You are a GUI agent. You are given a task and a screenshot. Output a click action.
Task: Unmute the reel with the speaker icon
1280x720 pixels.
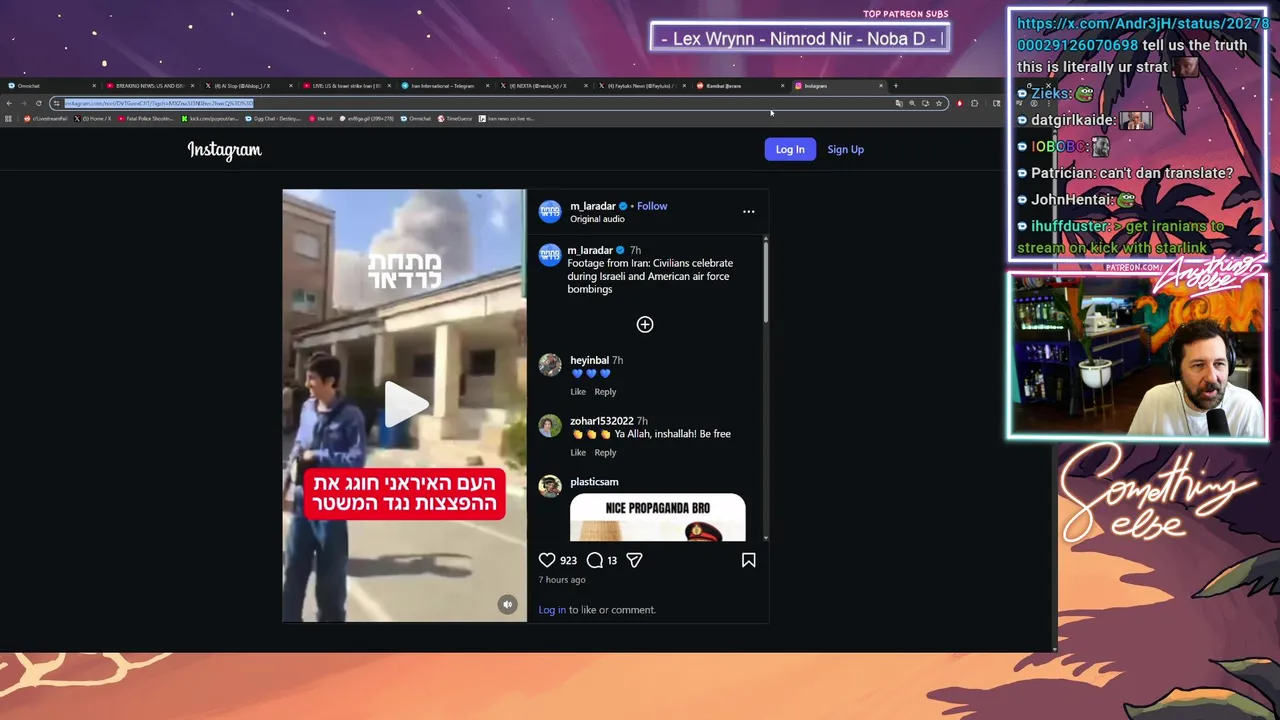507,604
